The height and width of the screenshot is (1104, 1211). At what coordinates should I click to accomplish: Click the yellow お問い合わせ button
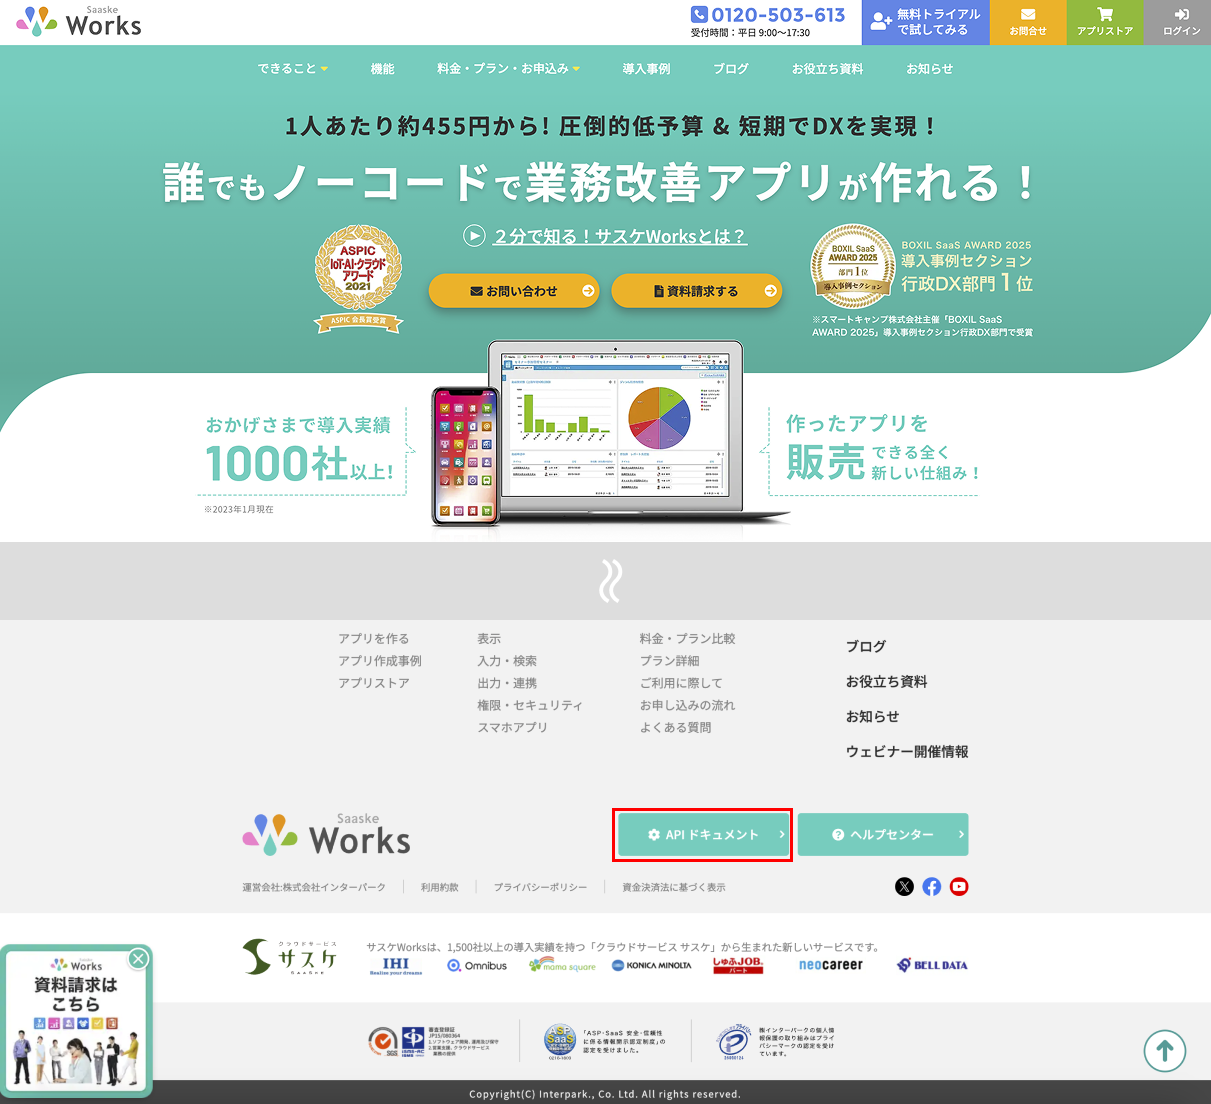tap(514, 291)
